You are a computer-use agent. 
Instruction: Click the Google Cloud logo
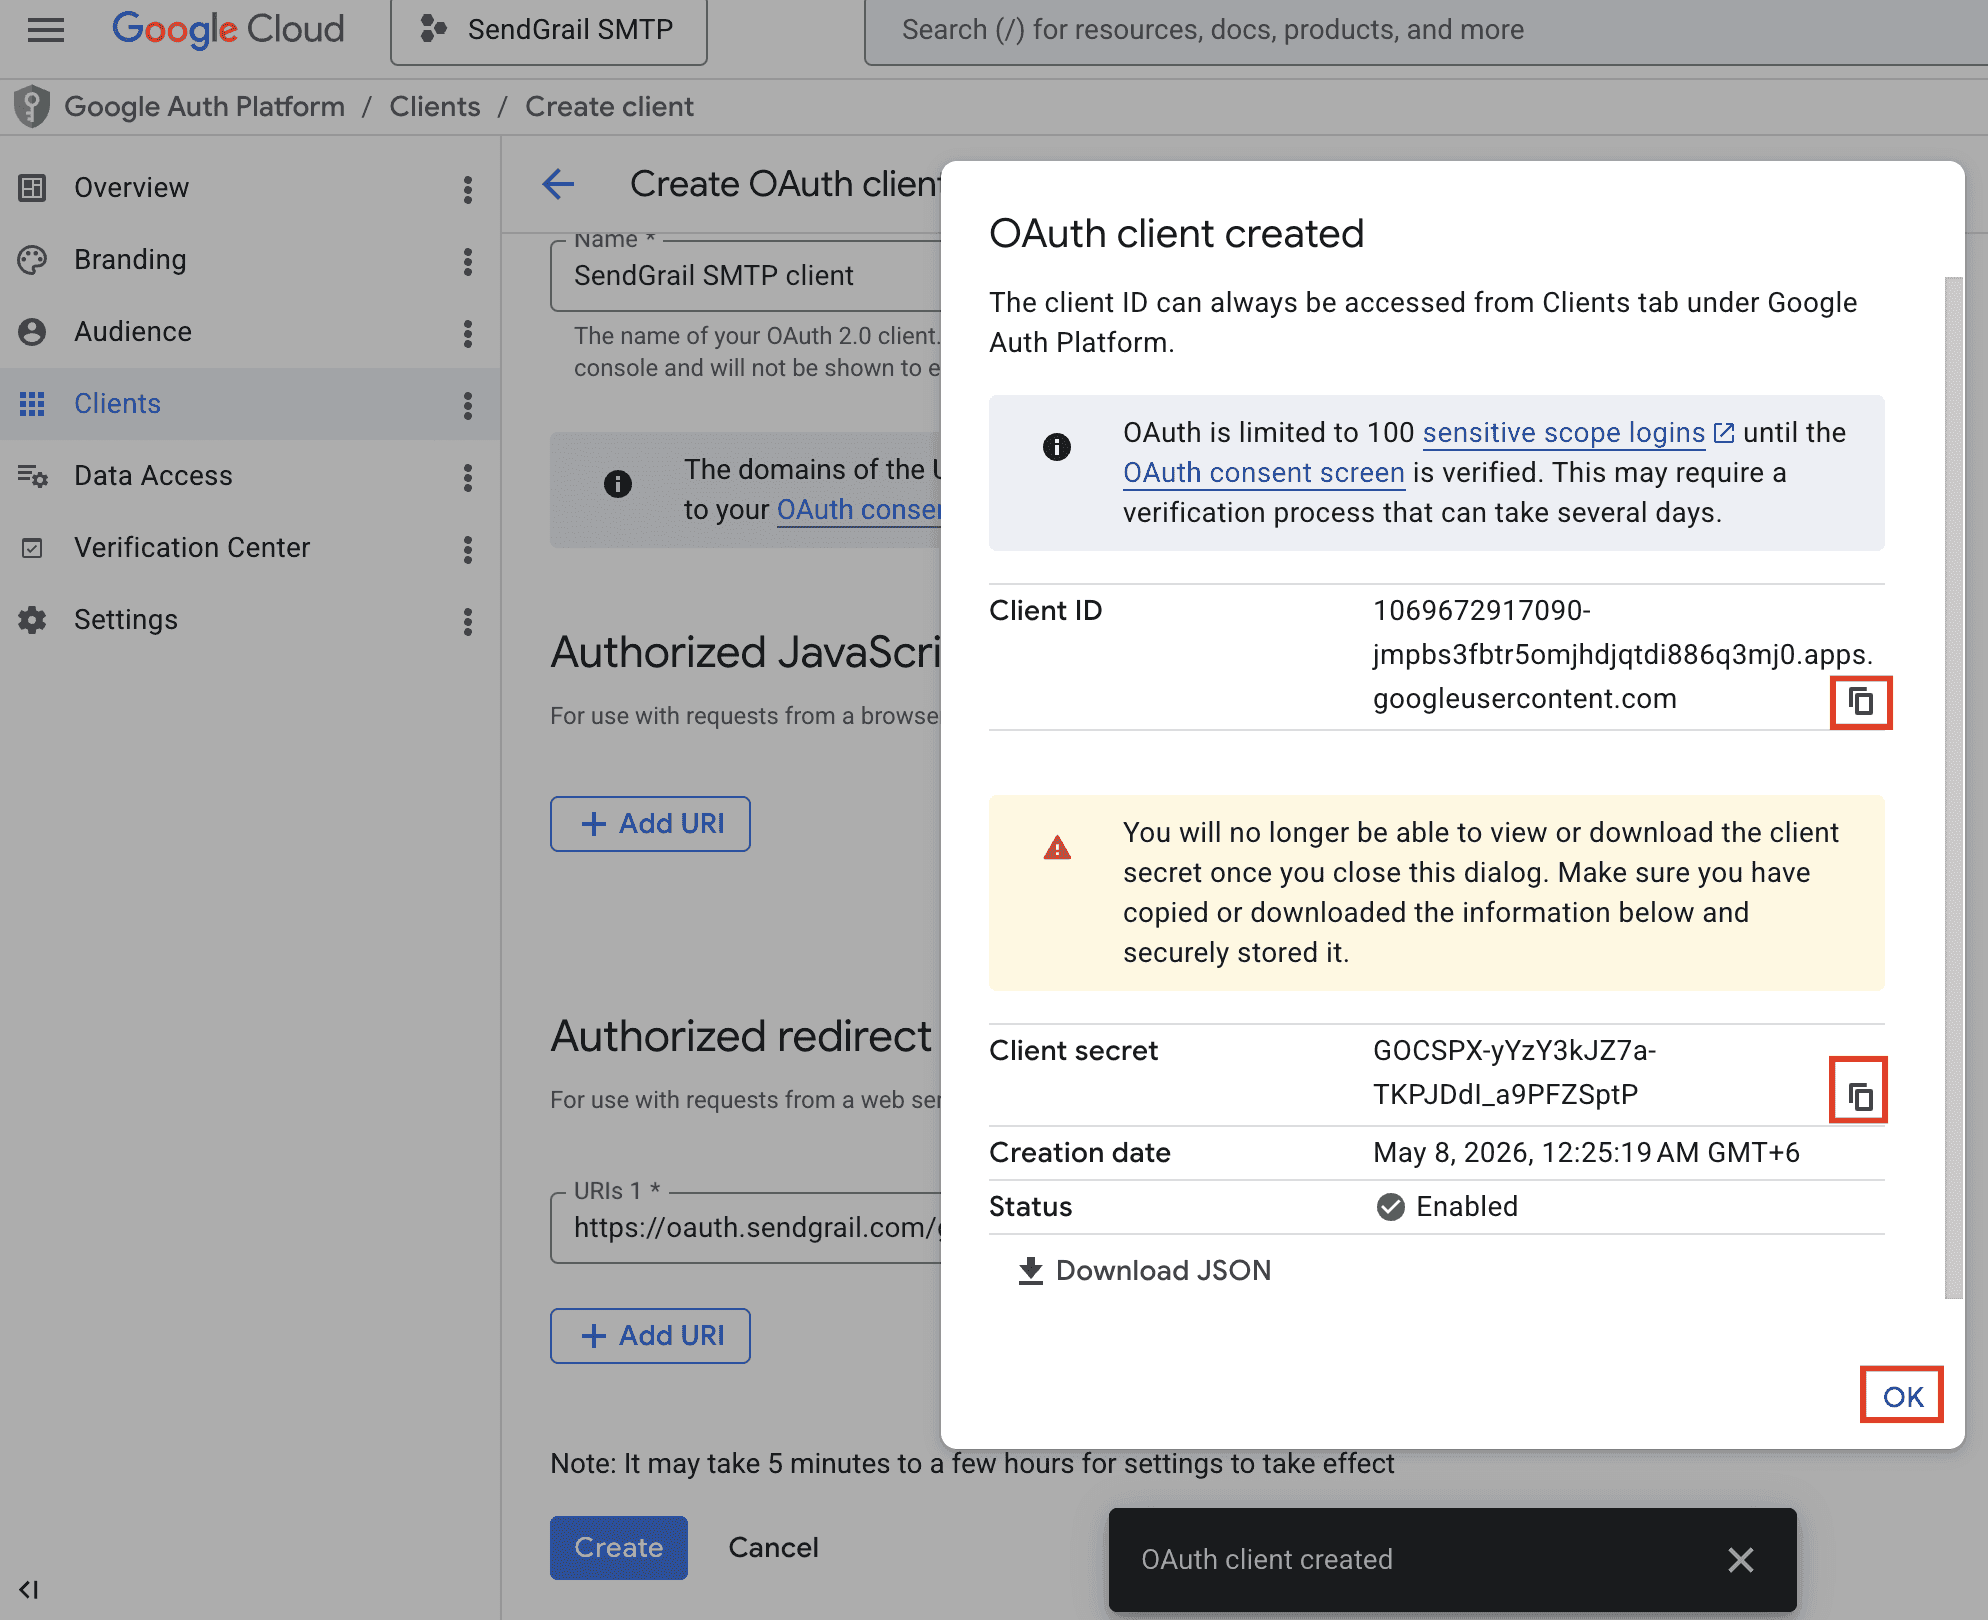point(228,30)
